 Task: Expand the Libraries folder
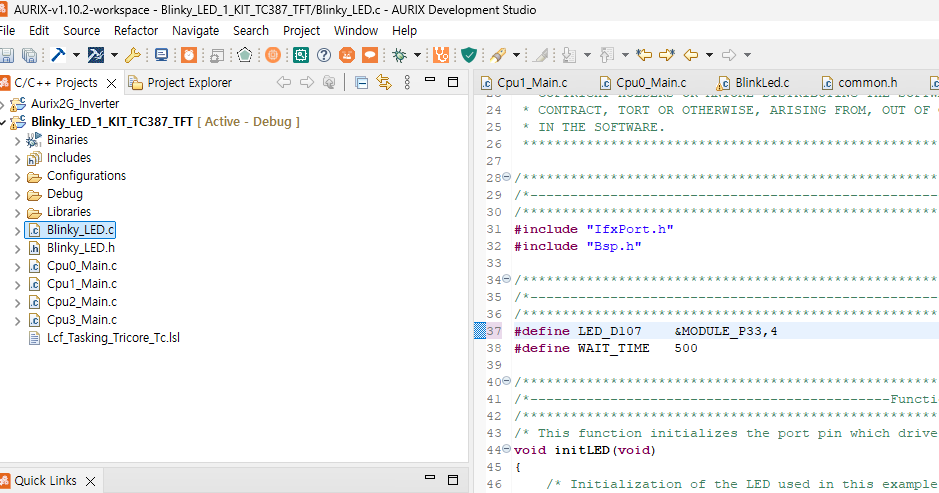click(x=17, y=213)
